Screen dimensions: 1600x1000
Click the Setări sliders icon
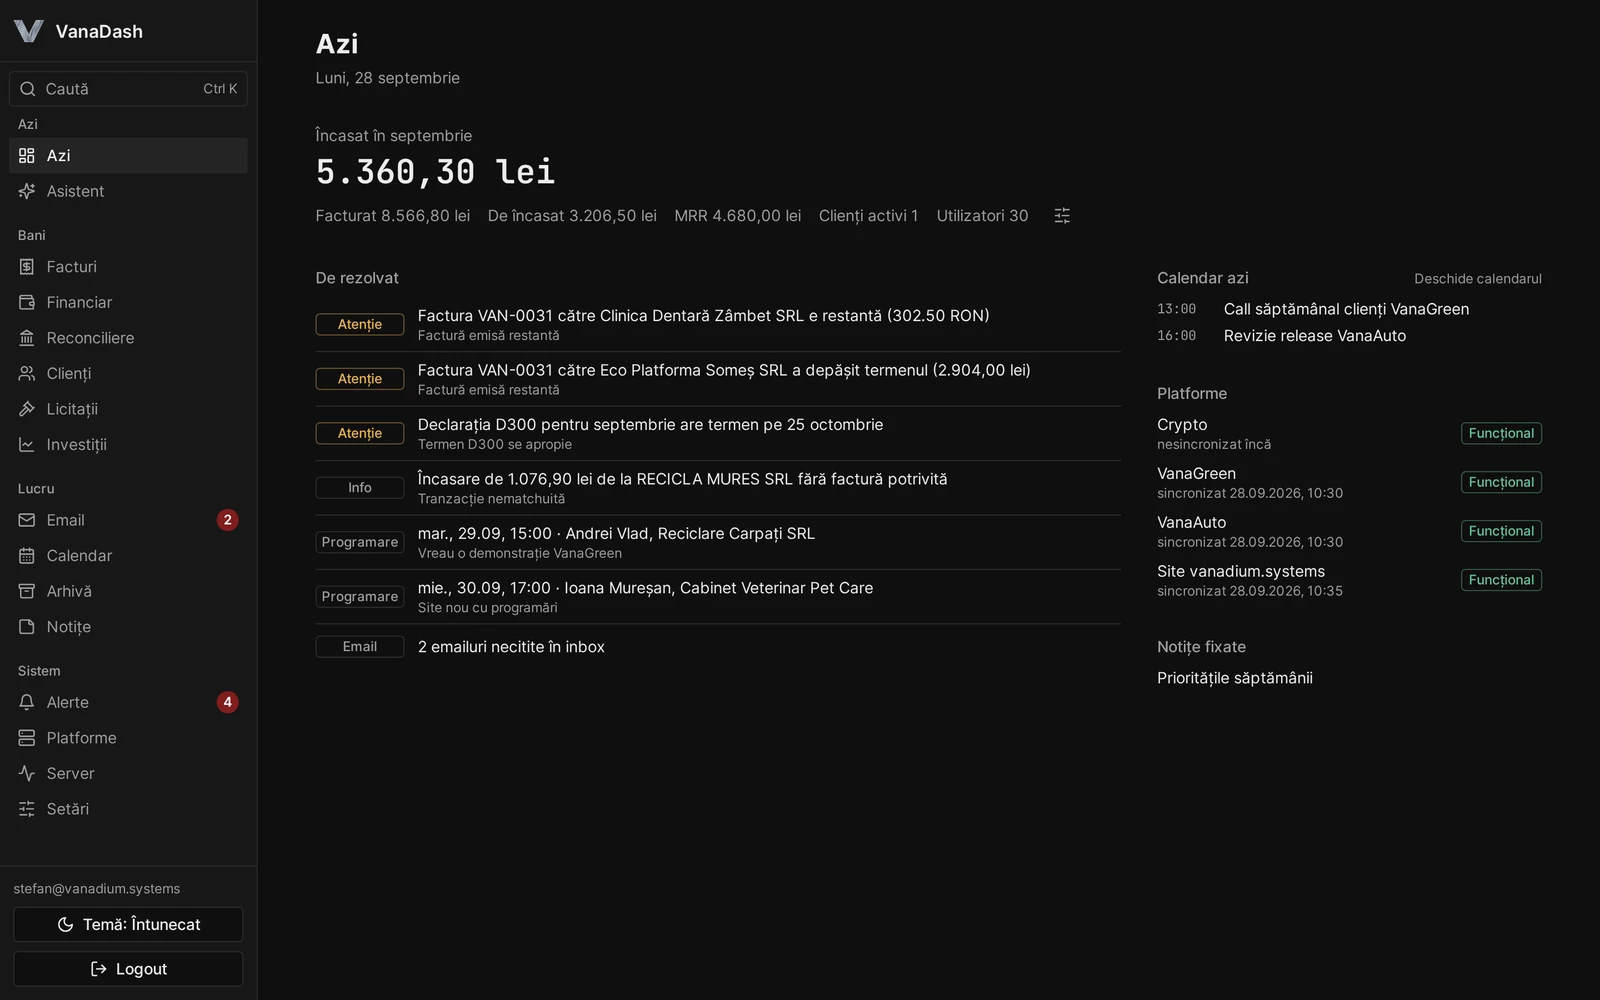click(x=27, y=809)
